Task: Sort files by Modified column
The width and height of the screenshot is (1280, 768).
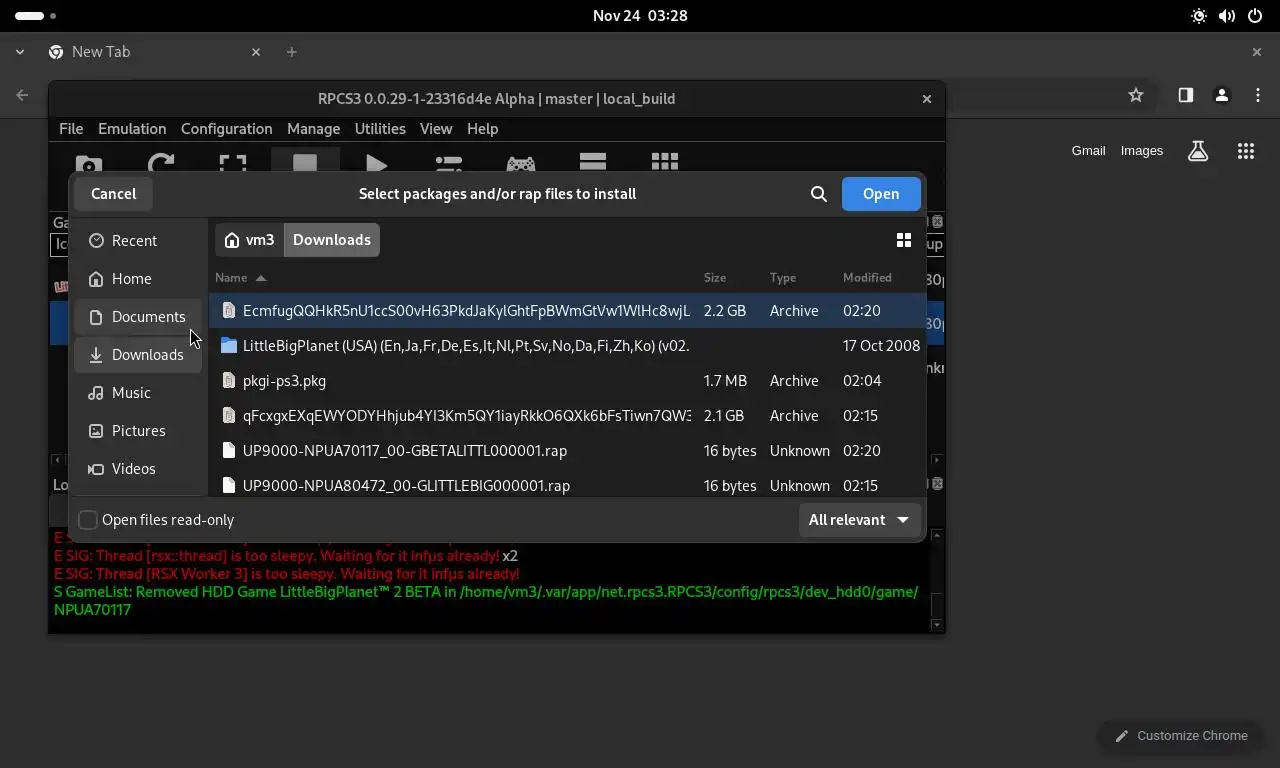Action: 867,278
